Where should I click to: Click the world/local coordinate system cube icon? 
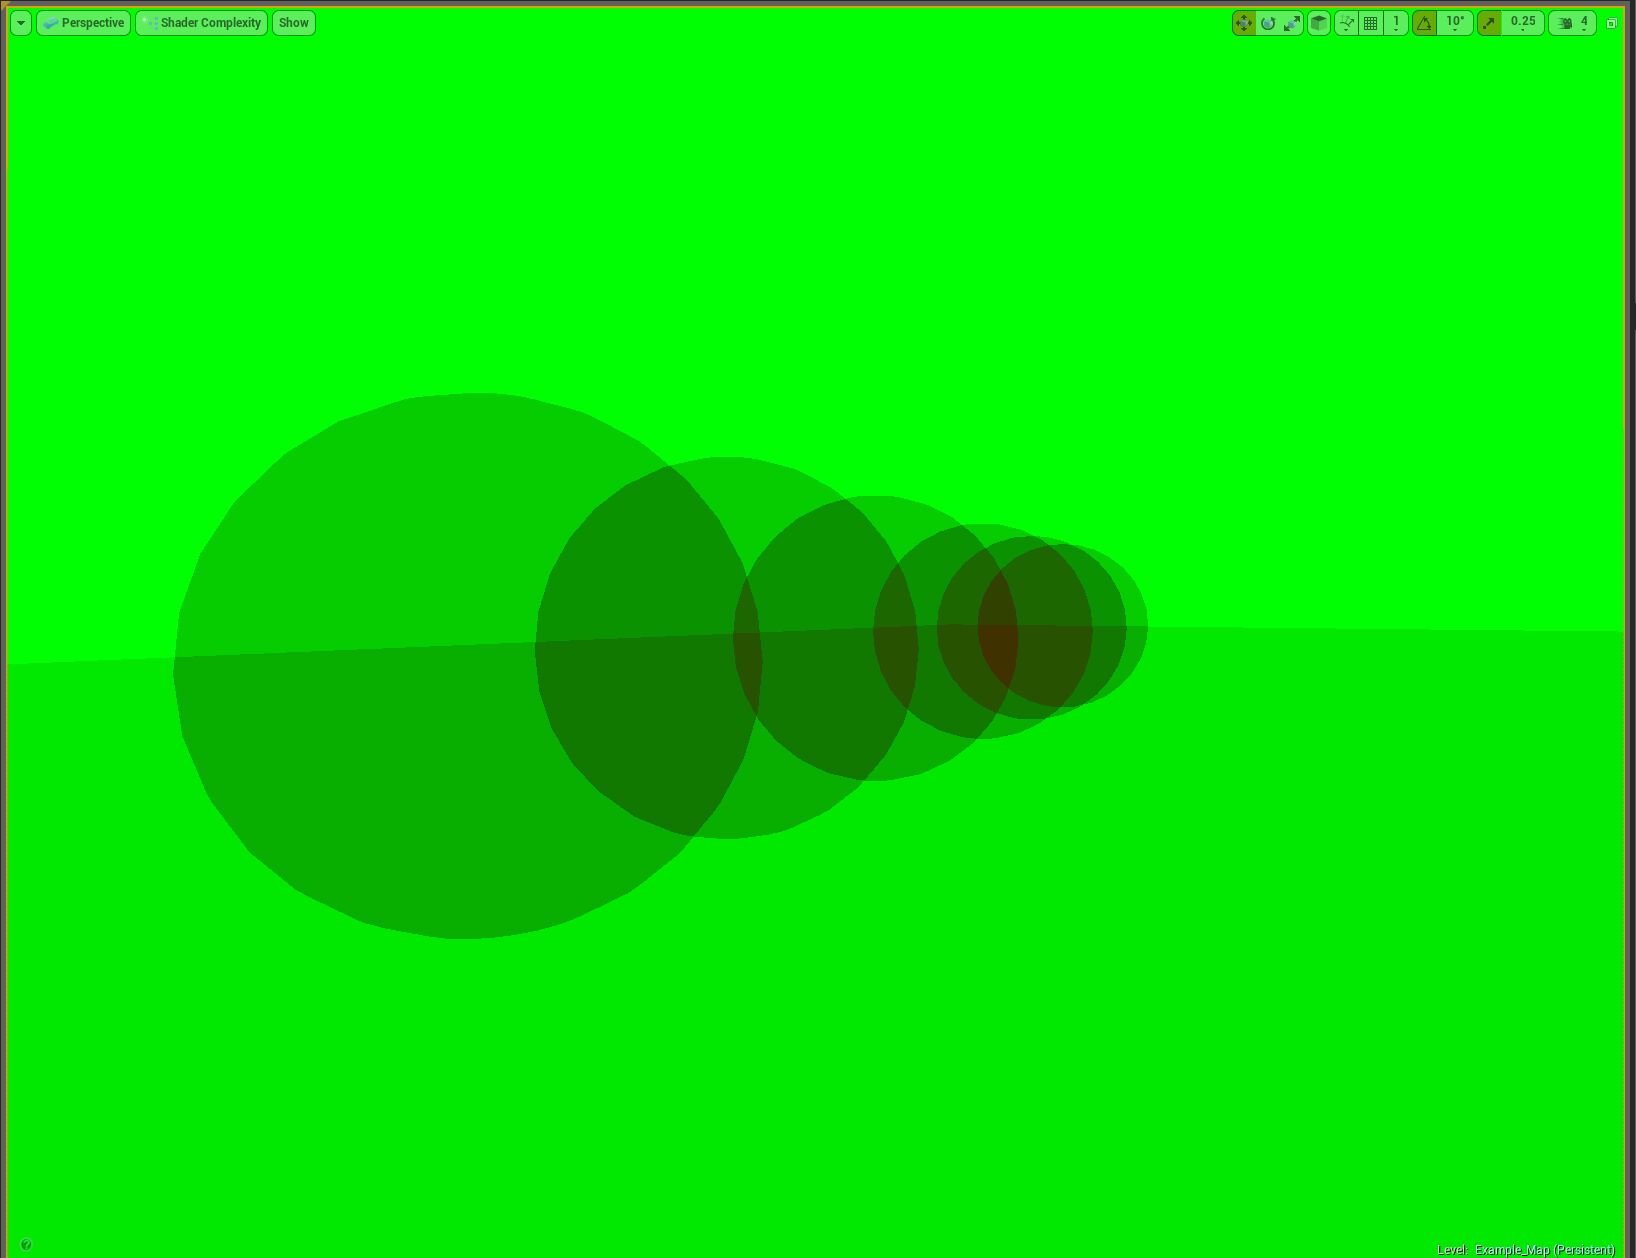pyautogui.click(x=1317, y=22)
